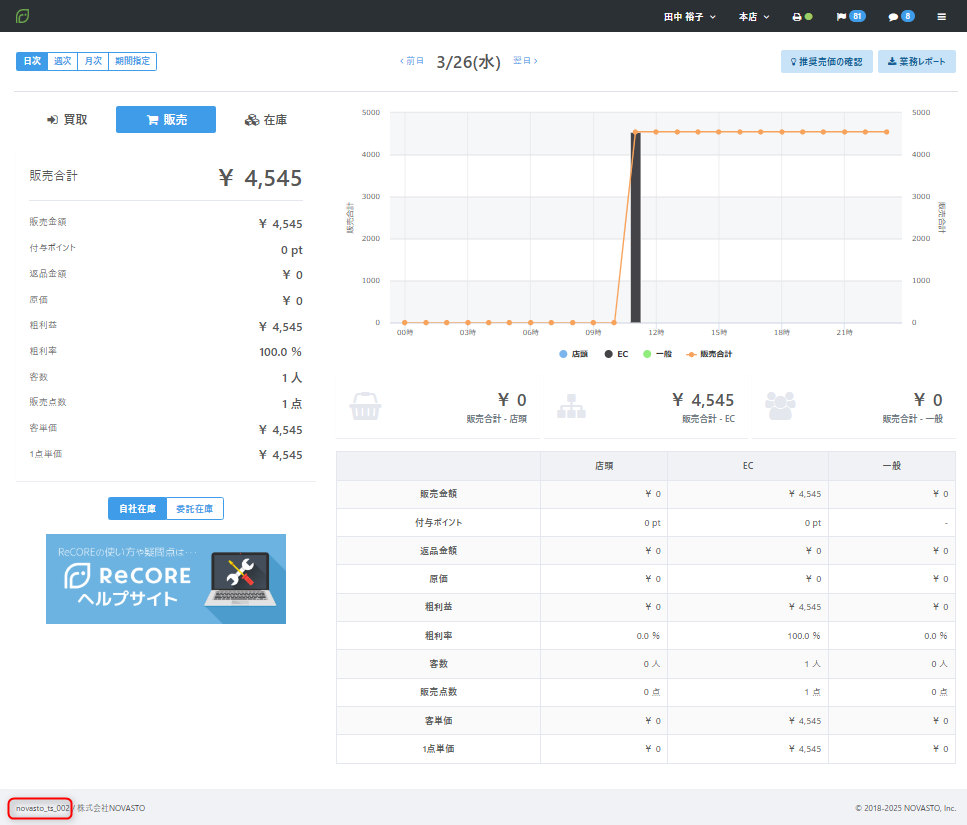Select 委託在庫 stock toggle
Screen dimensions: 967x825
[195, 509]
